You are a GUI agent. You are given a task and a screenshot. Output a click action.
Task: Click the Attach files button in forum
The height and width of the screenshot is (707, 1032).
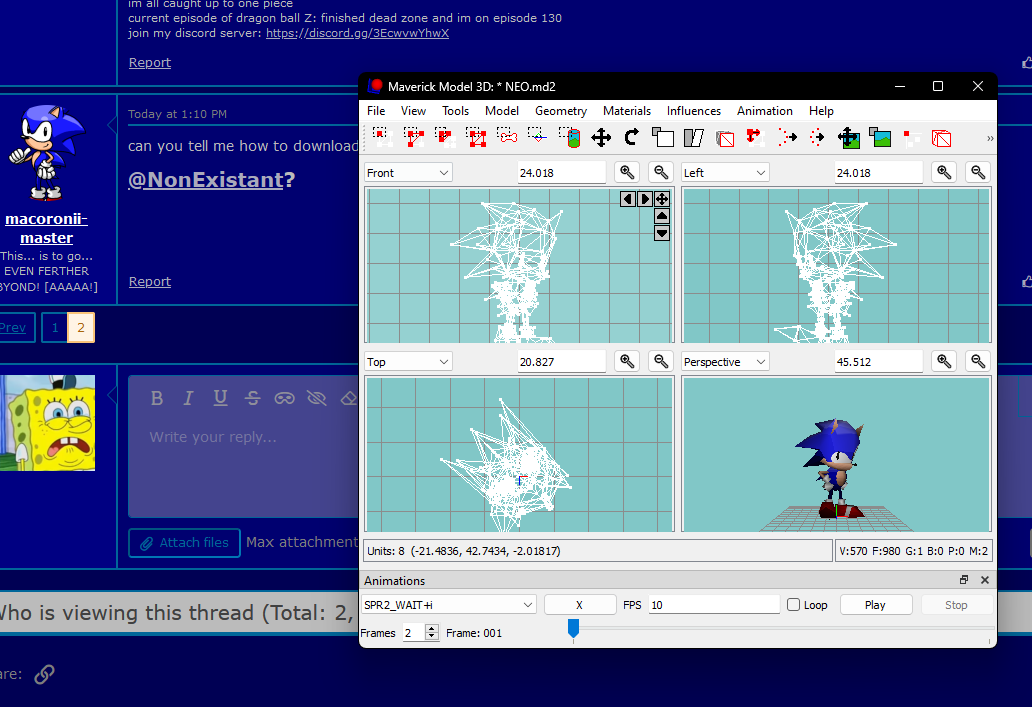click(184, 543)
